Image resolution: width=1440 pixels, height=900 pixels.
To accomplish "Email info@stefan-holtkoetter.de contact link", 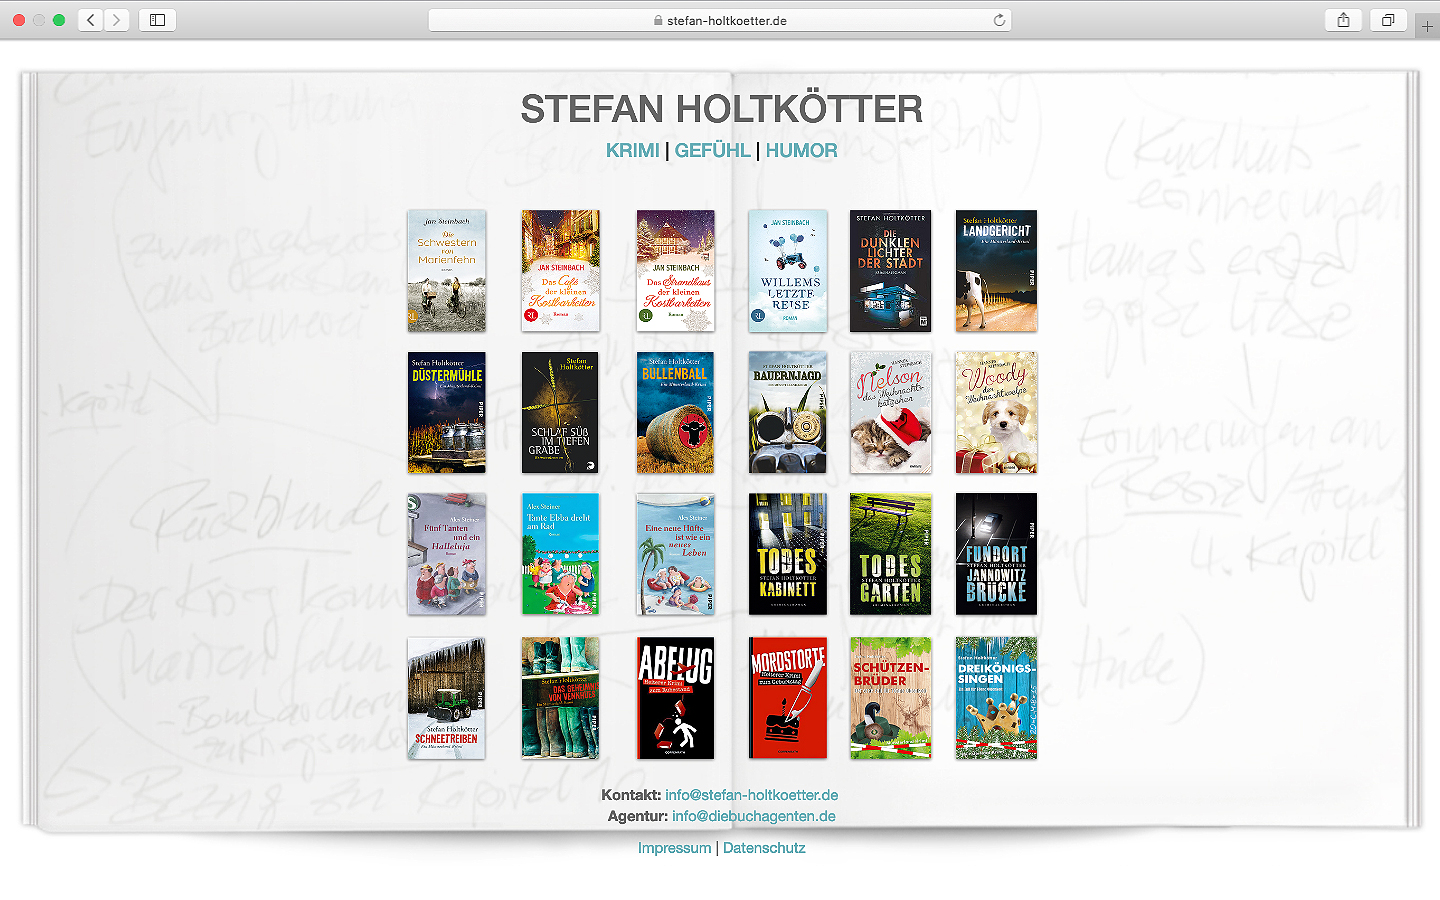I will (x=752, y=795).
